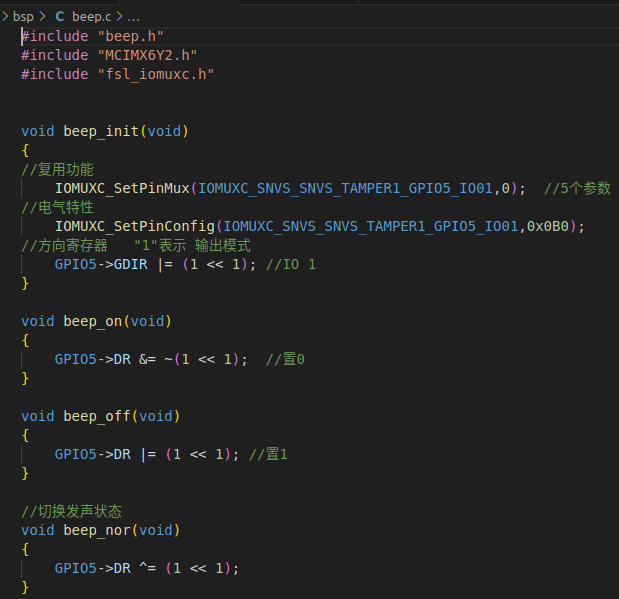Click the //复用功能 comment
The width and height of the screenshot is (619, 599).
click(x=58, y=169)
